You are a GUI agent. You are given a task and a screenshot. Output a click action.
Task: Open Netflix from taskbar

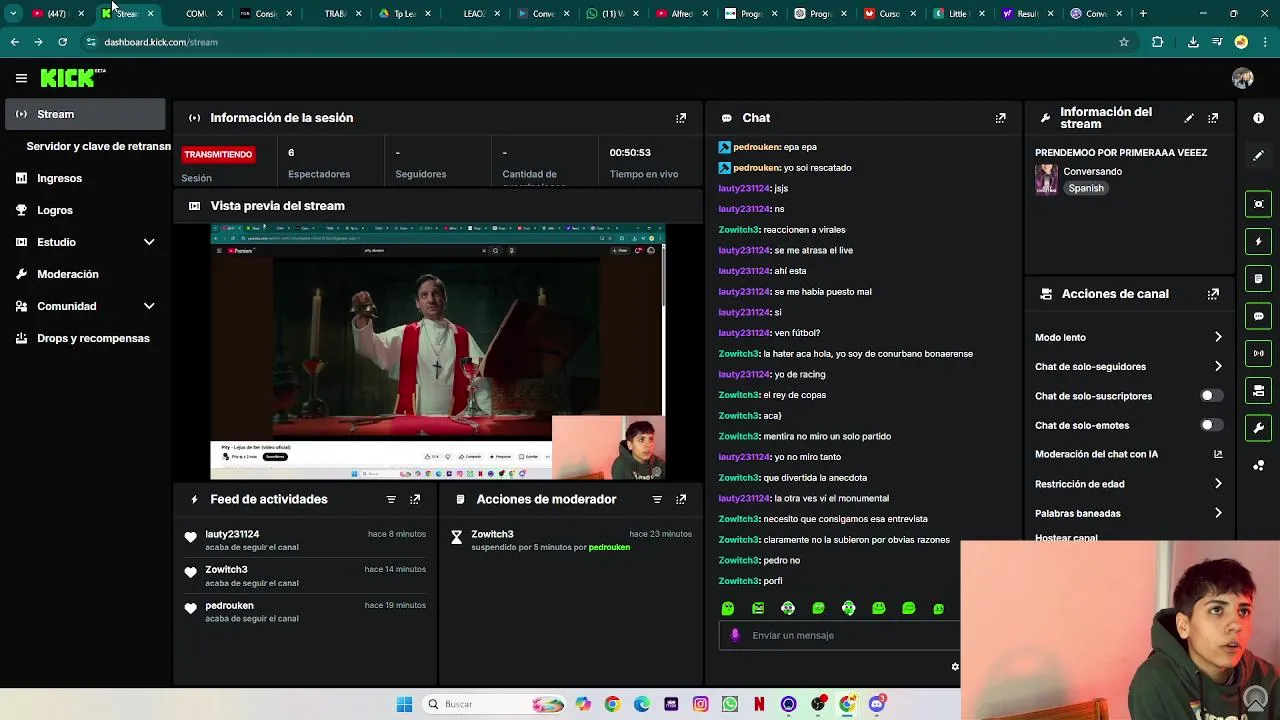[x=759, y=704]
